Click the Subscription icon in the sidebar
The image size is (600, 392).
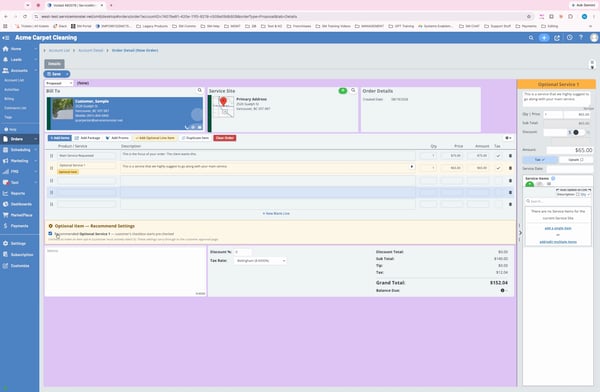pos(5,255)
